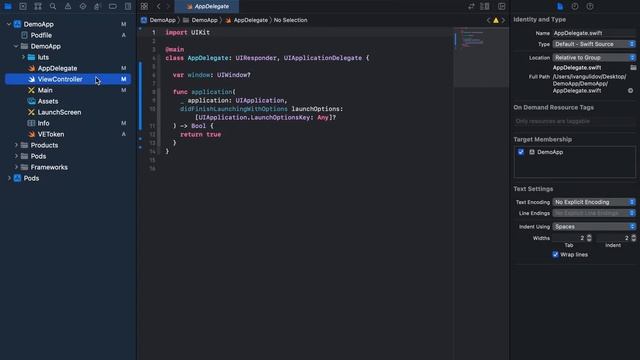
Task: Adjust the Indent width stepper
Action: tap(633, 238)
